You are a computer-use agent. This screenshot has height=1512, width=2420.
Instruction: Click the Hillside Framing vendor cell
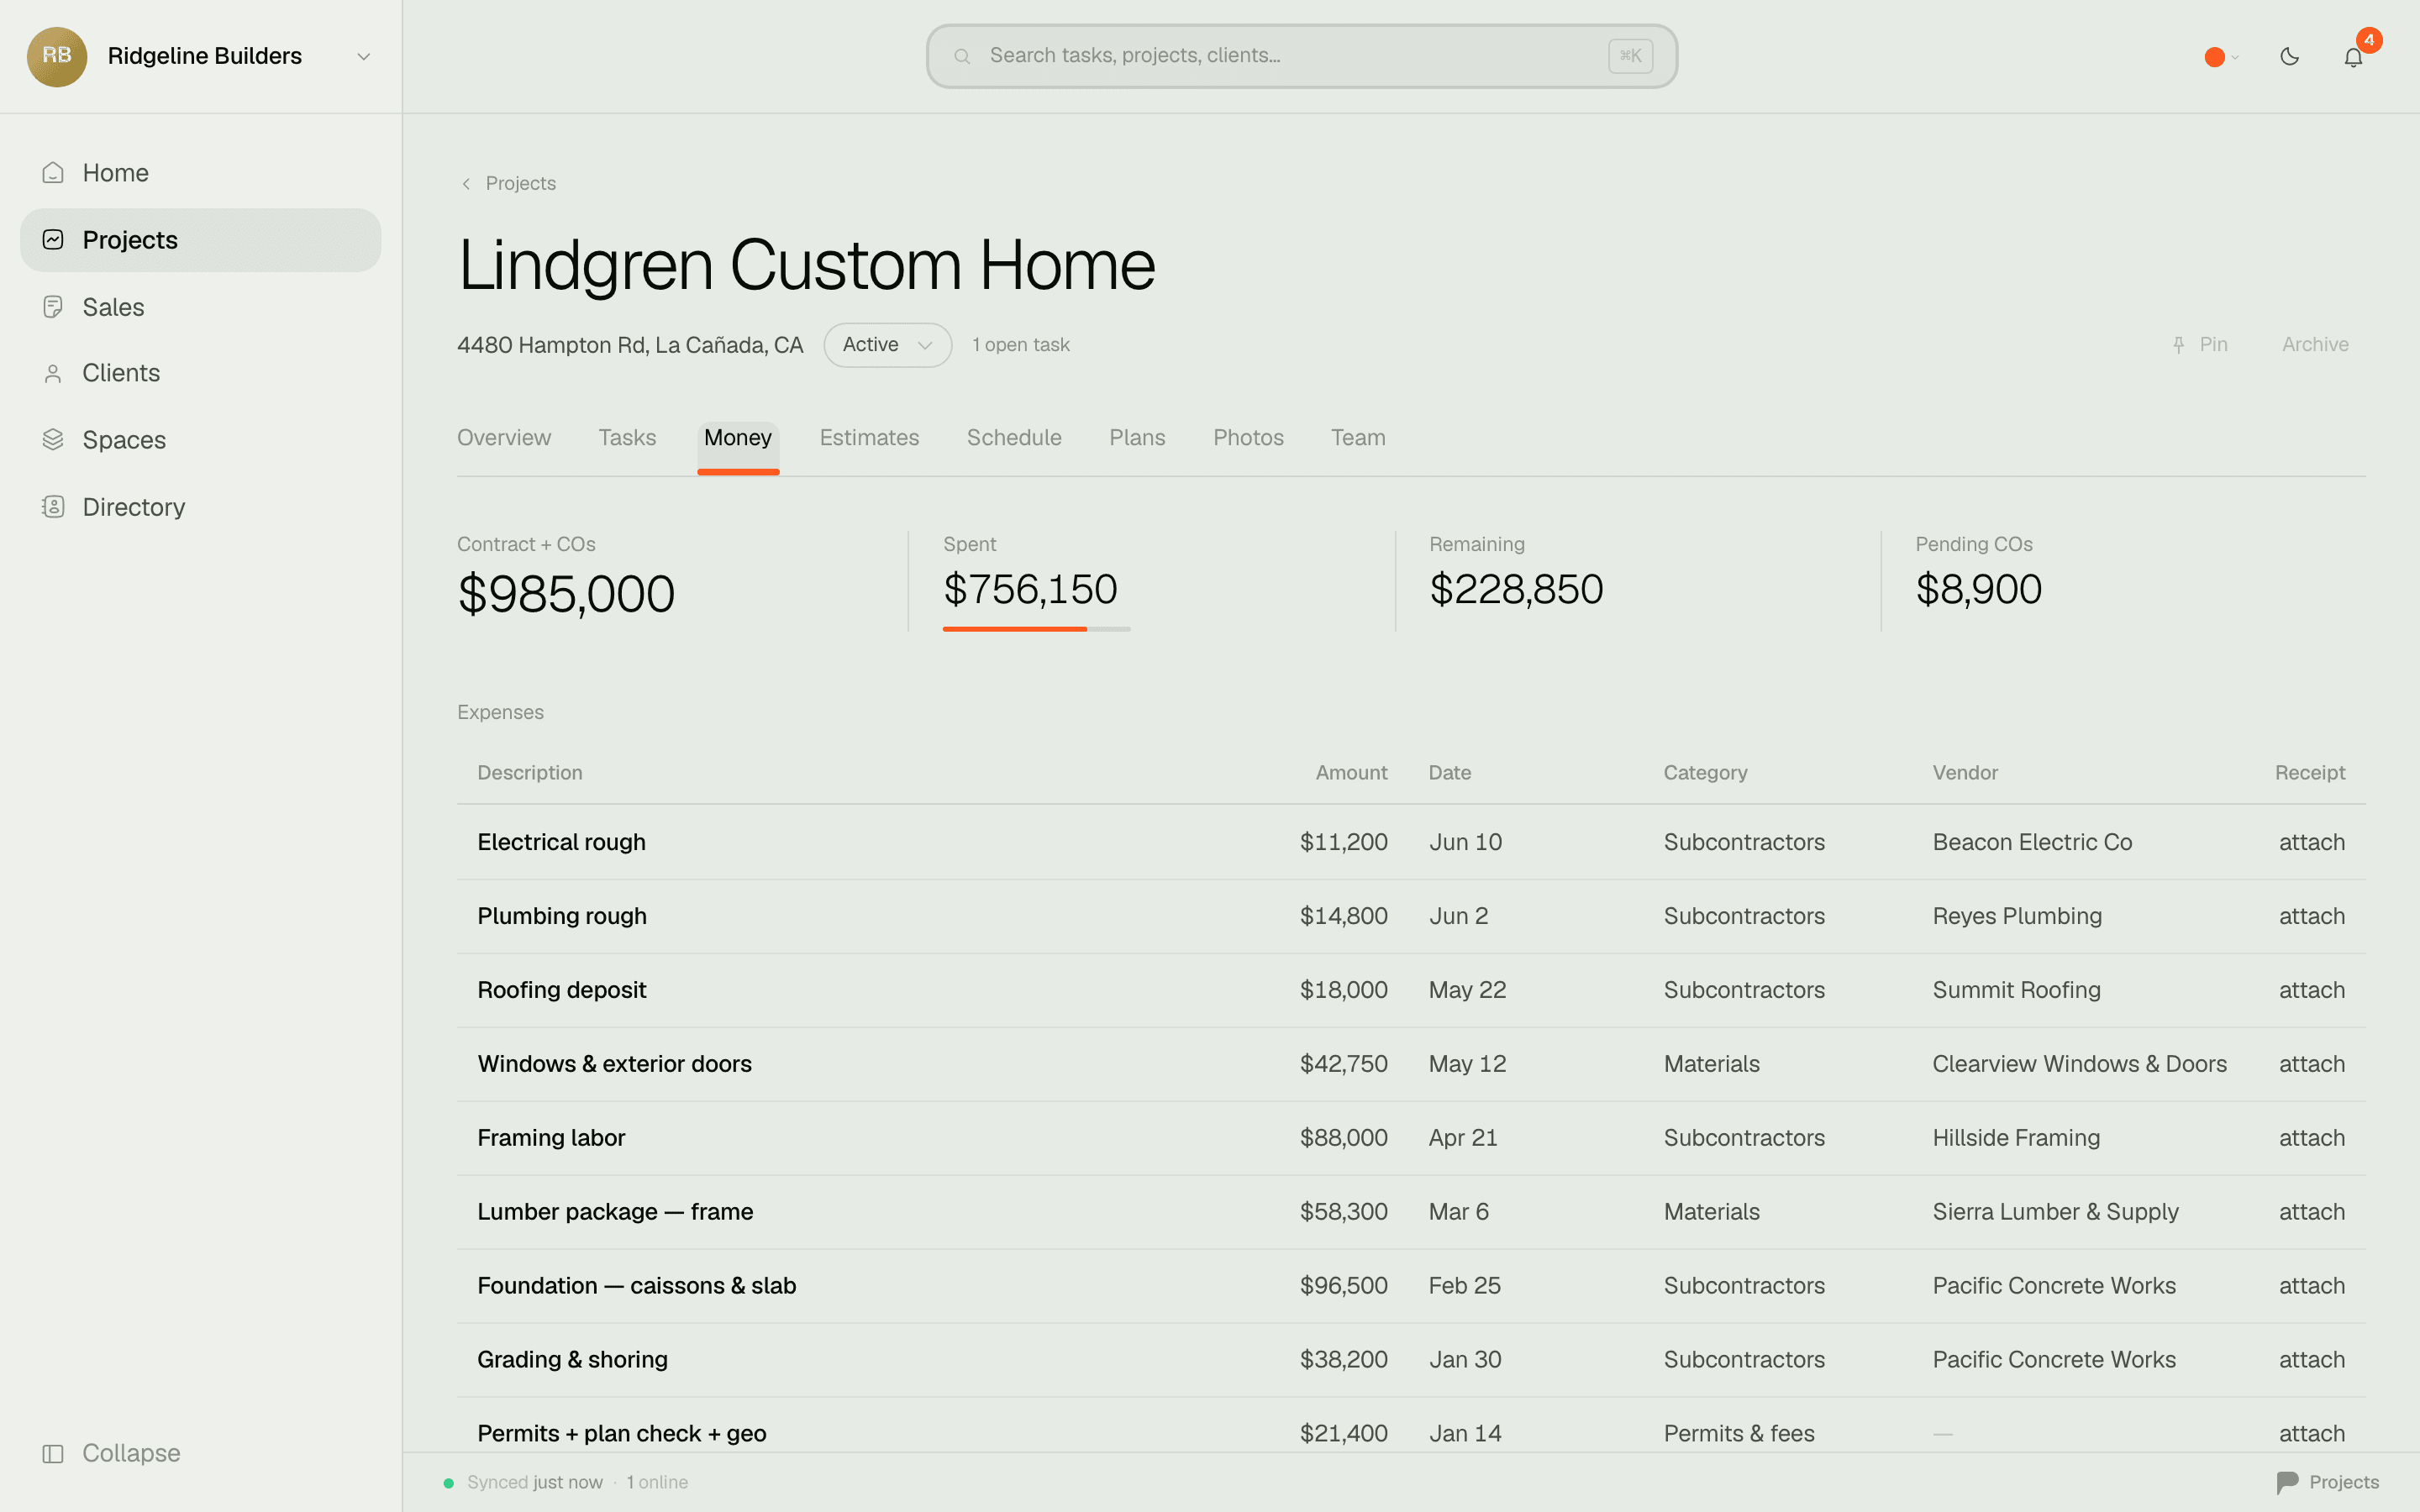point(2016,1139)
